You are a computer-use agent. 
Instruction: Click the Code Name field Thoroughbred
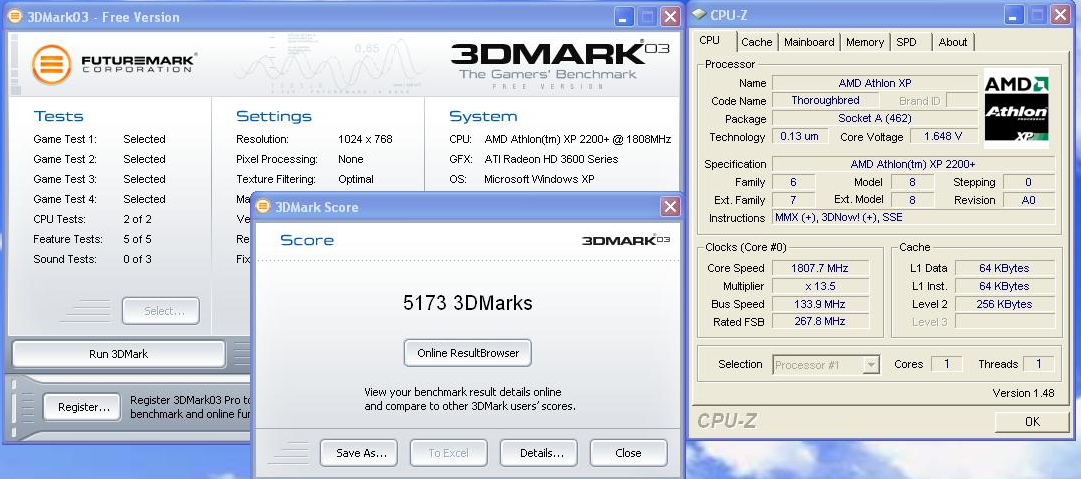[x=825, y=101]
